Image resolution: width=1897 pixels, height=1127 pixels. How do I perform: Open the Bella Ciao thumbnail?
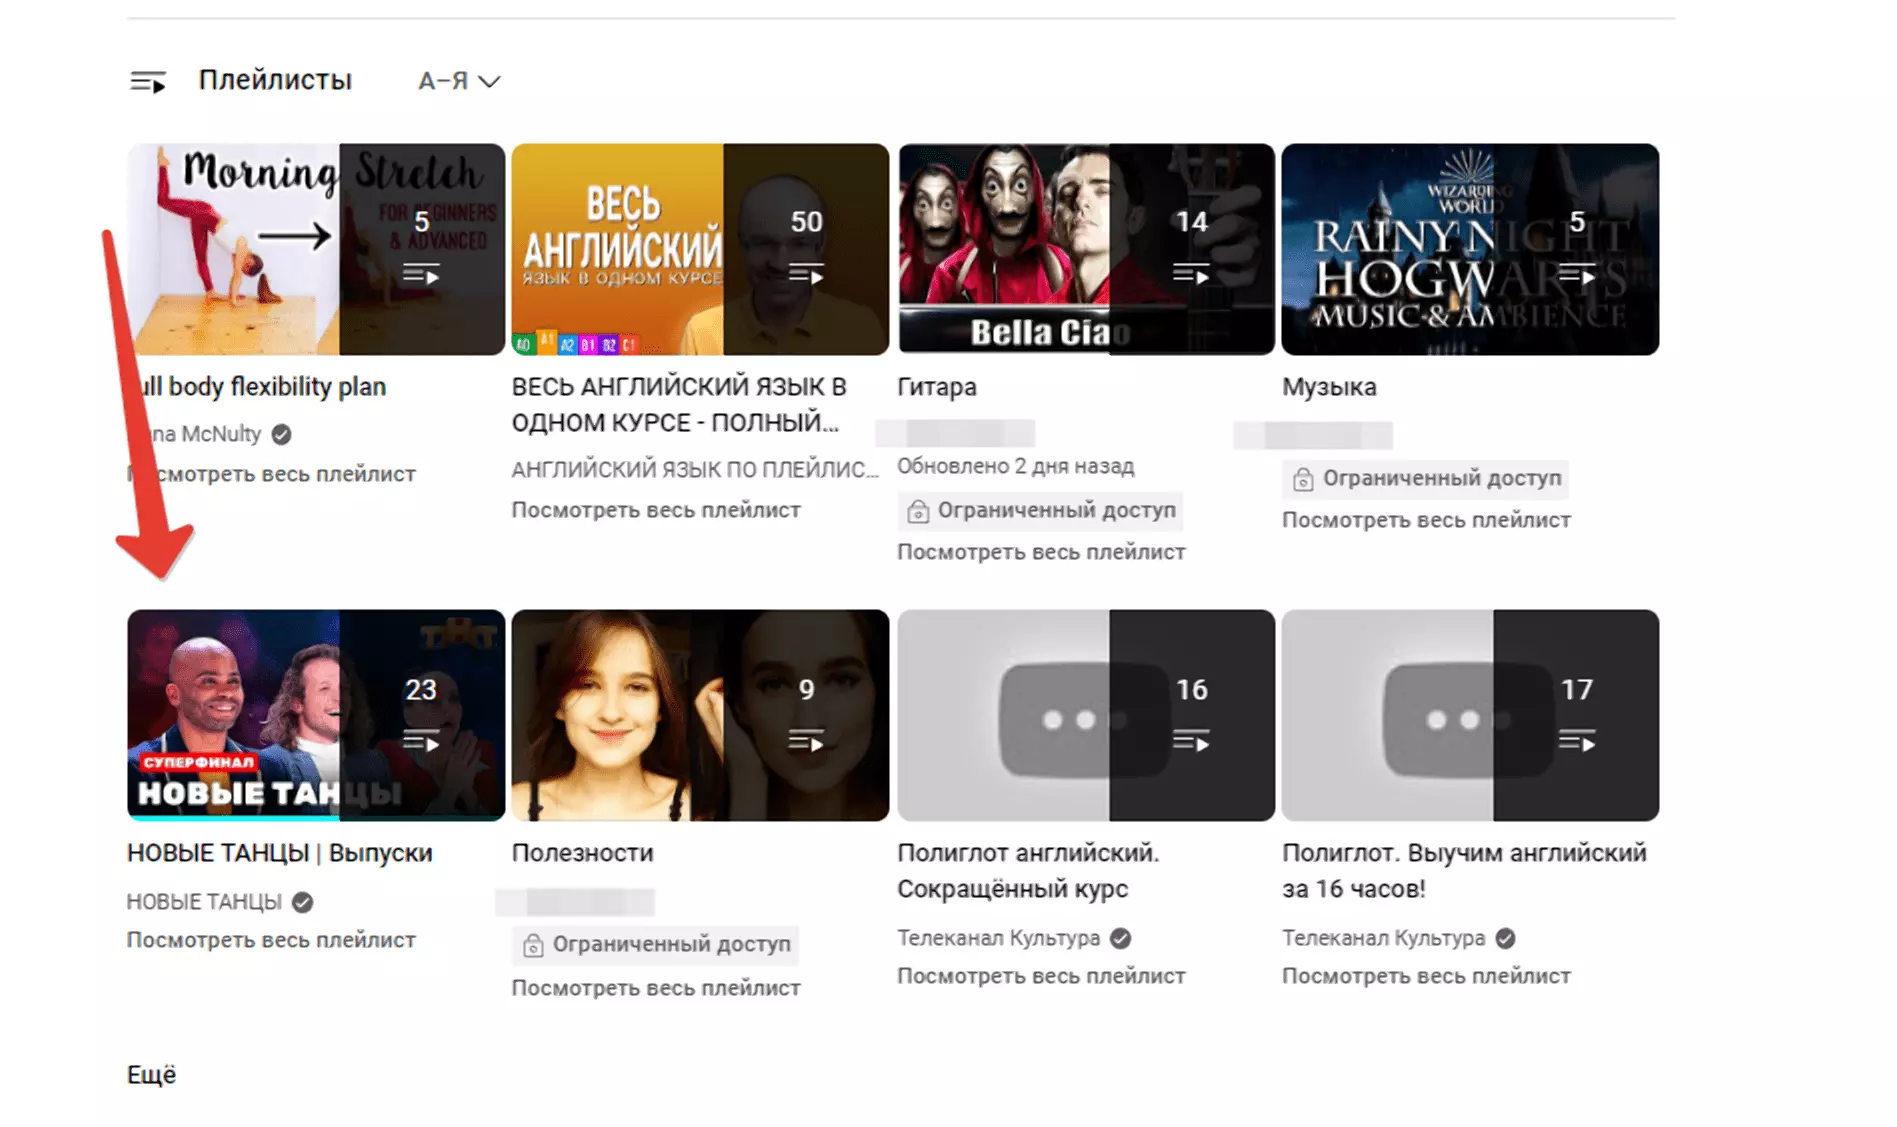[x=1086, y=249]
